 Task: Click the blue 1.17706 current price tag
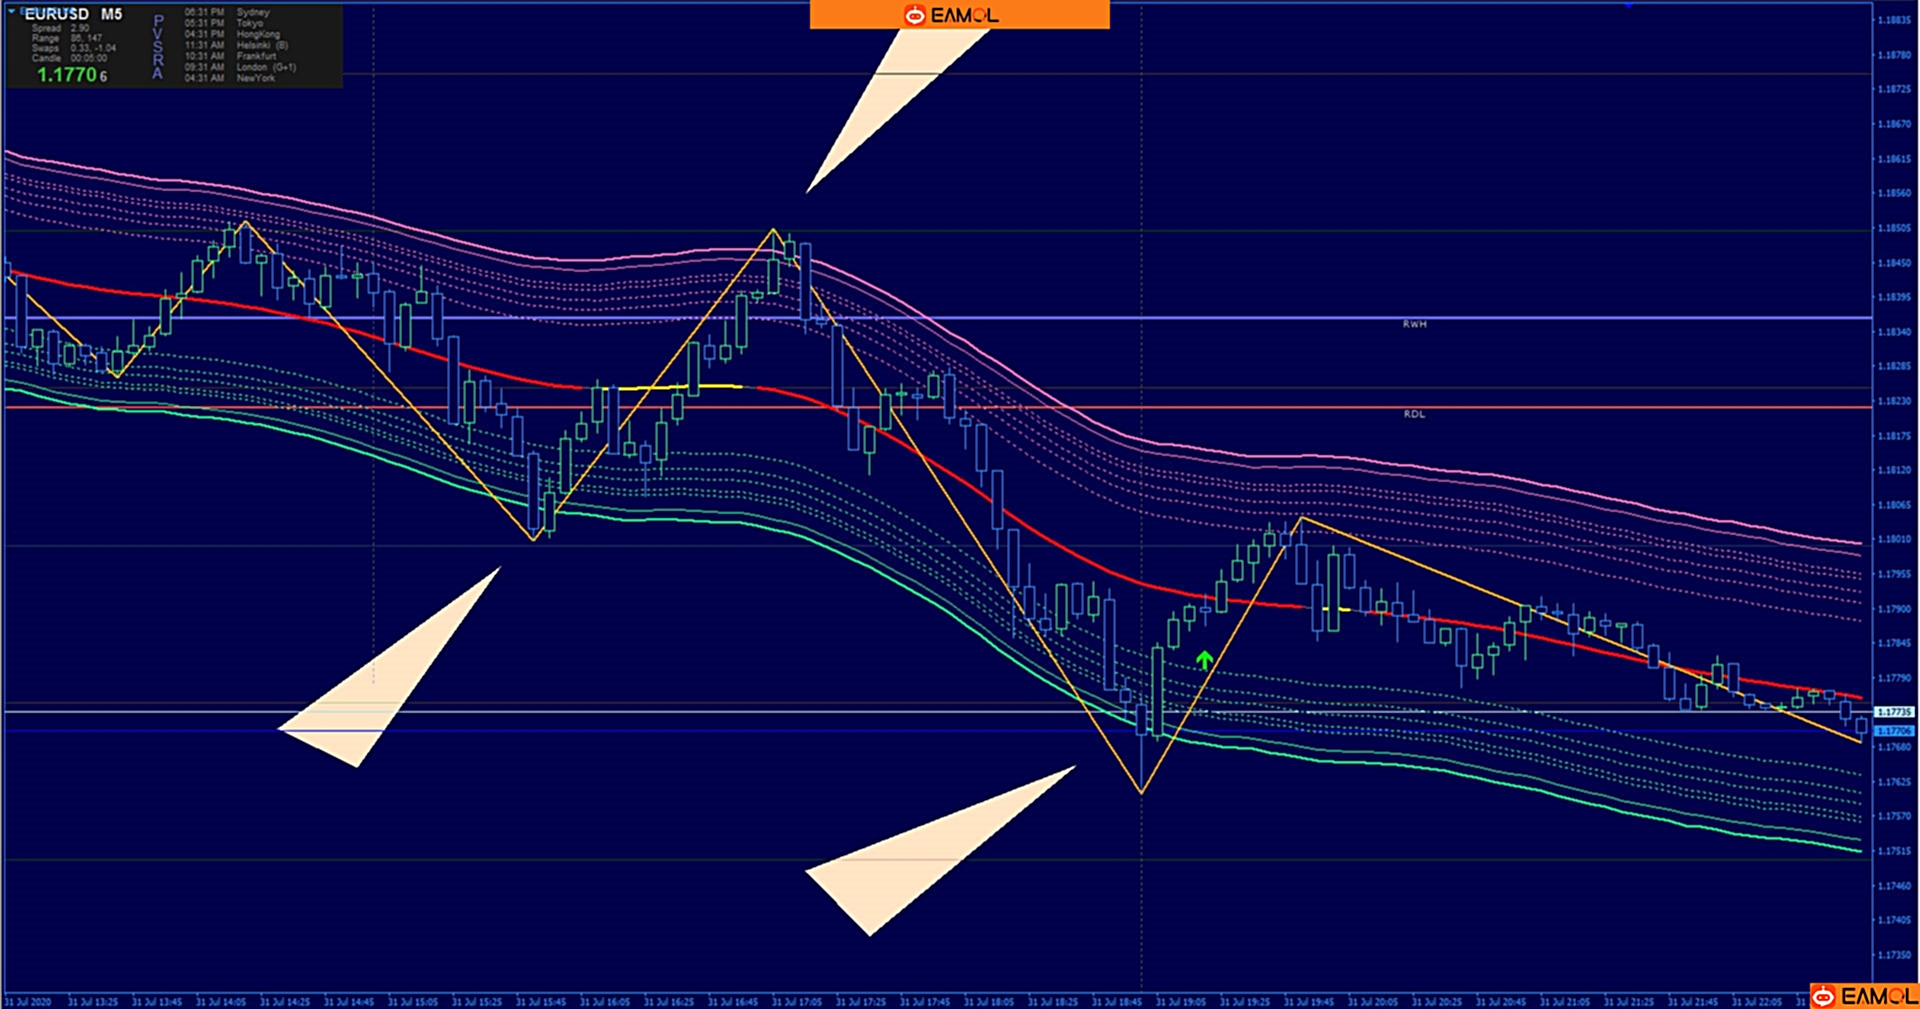pyautogui.click(x=1893, y=731)
